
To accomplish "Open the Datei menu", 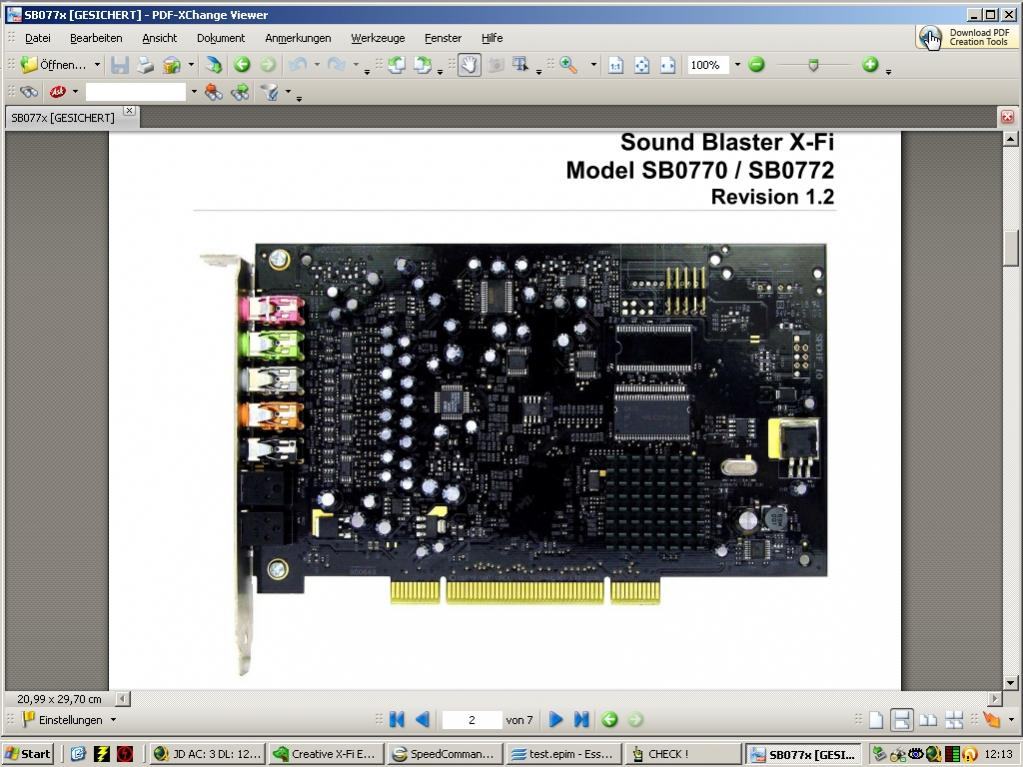I will click(38, 38).
